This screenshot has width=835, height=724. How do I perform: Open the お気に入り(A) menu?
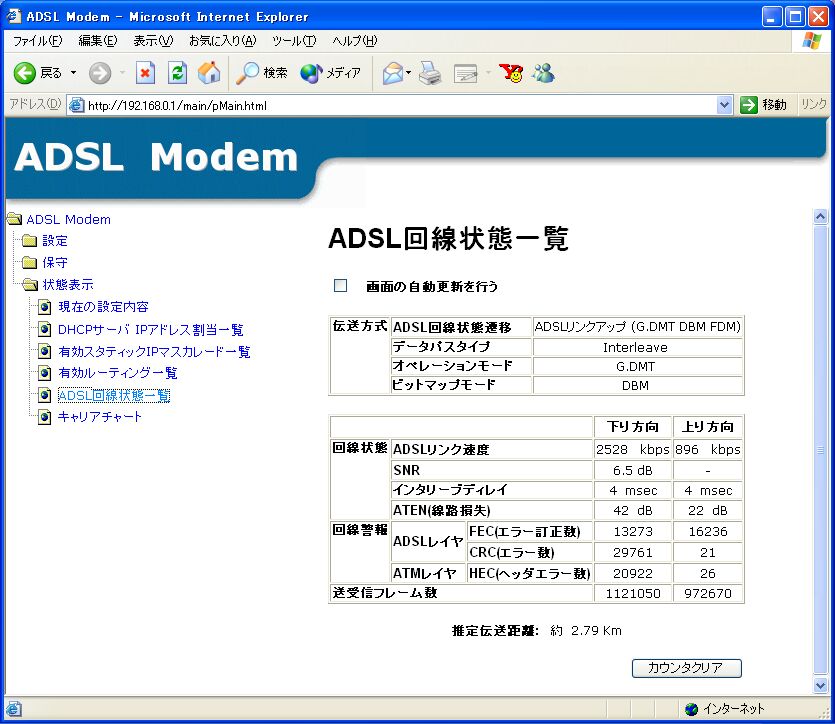pos(222,41)
